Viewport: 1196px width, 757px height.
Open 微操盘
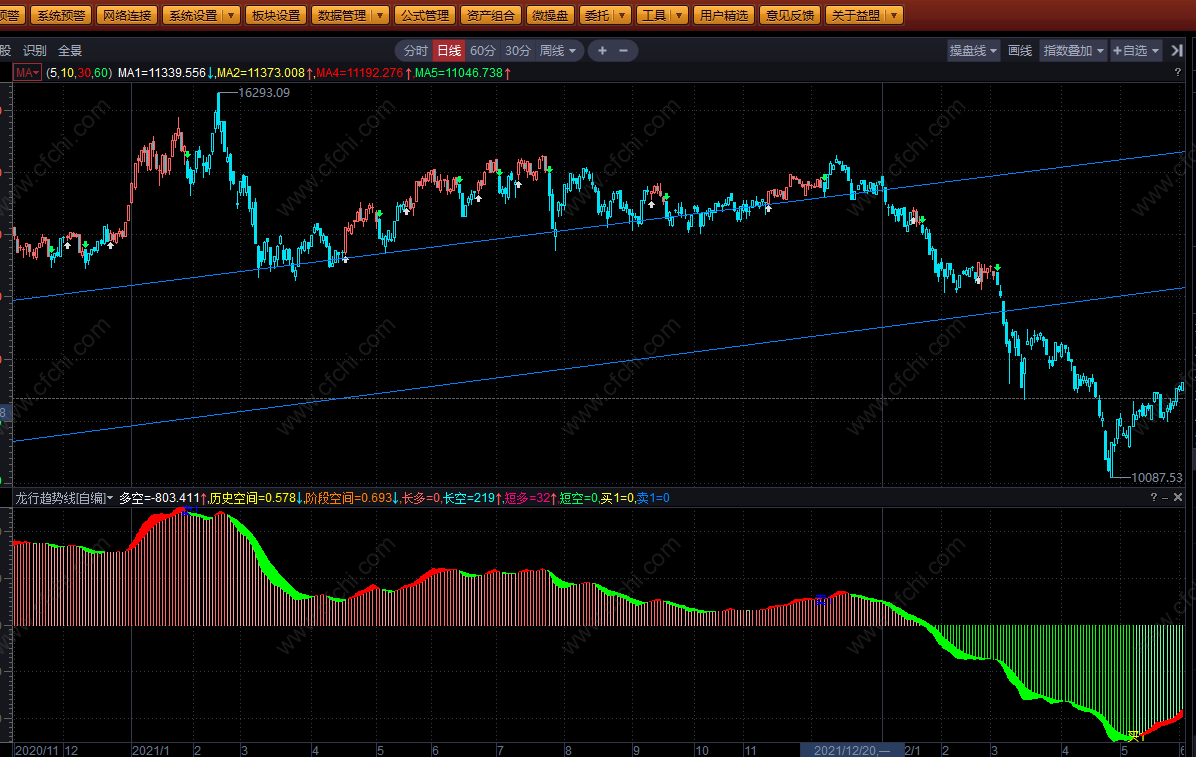[550, 15]
